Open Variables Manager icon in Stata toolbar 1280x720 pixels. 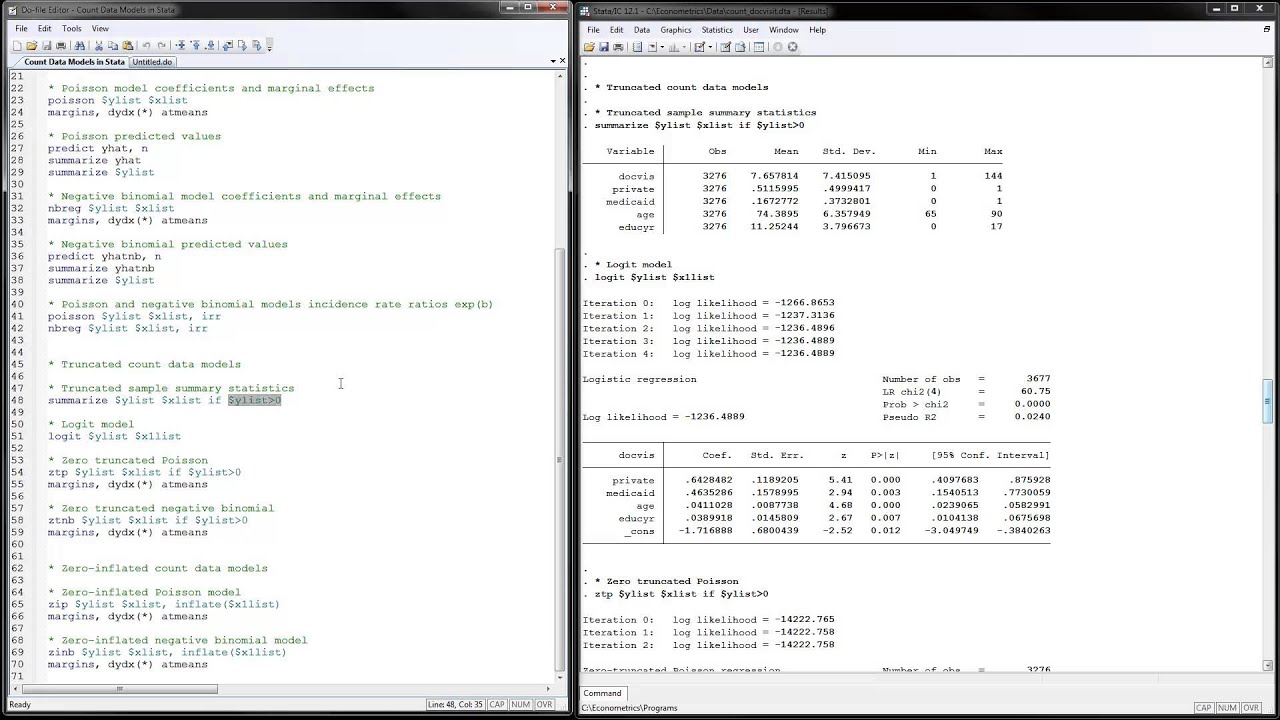[x=758, y=47]
